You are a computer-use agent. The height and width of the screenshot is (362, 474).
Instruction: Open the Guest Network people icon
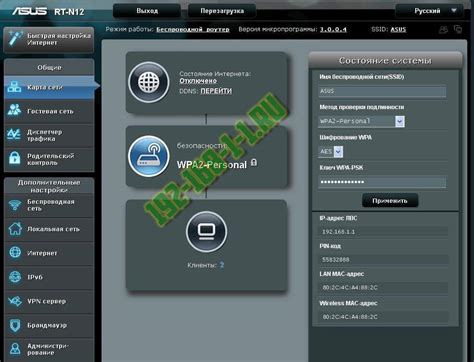(14, 110)
